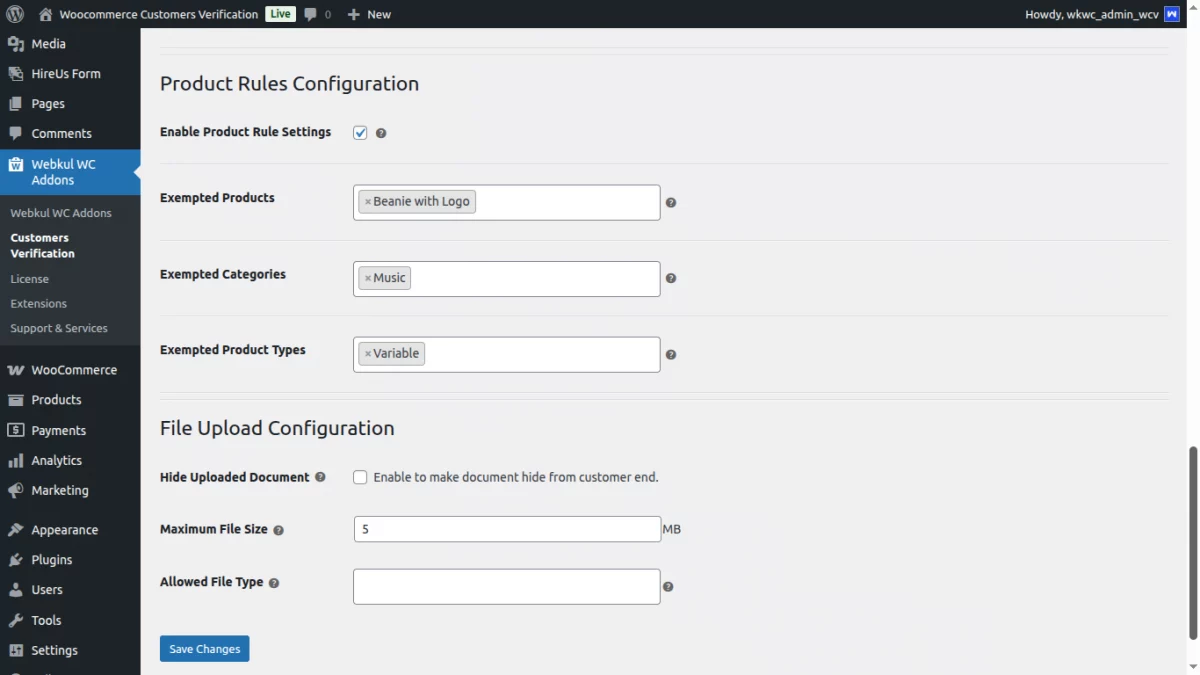The image size is (1200, 675).
Task: Remove the Beanie with Logo tag
Action: [368, 202]
